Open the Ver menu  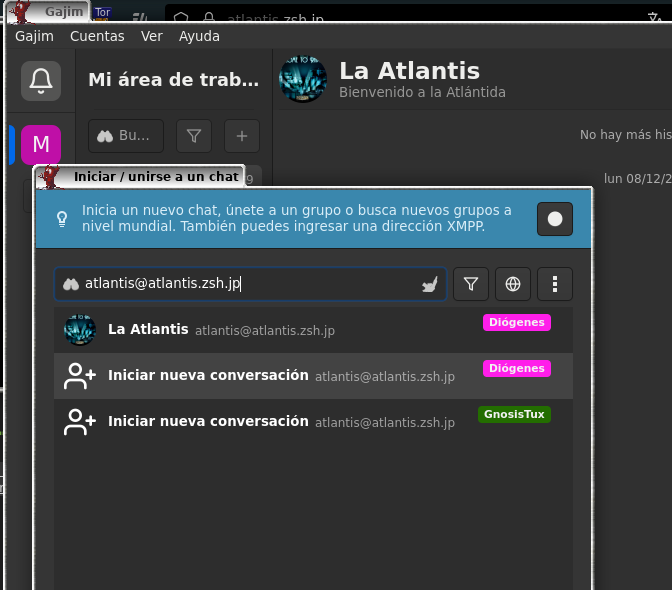[x=152, y=36]
